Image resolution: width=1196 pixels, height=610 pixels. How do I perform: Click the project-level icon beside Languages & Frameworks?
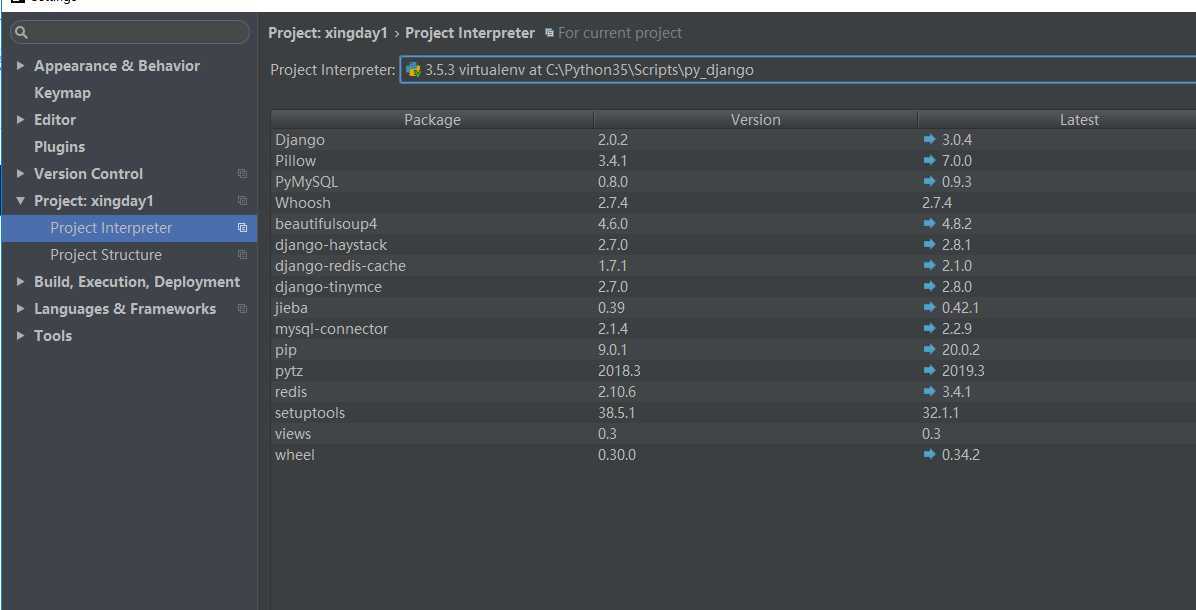point(243,309)
